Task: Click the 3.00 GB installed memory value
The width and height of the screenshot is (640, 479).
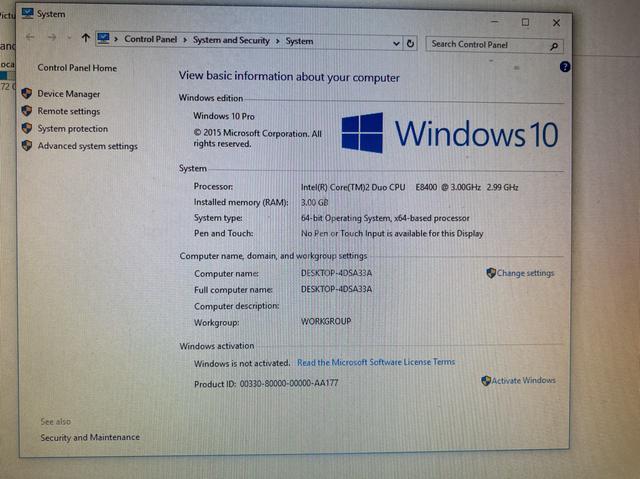Action: pos(314,202)
